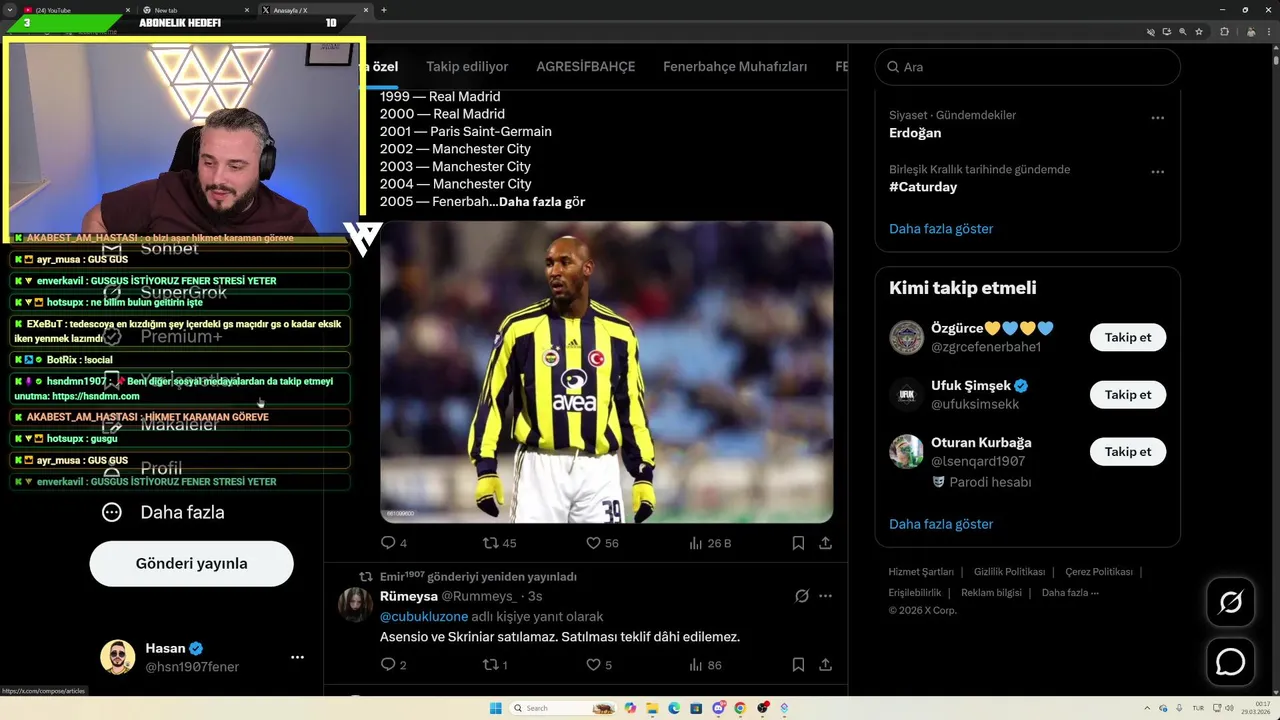The image size is (1280, 720).
Task: Select the Takip ediliyor timeline tab
Action: click(x=467, y=67)
